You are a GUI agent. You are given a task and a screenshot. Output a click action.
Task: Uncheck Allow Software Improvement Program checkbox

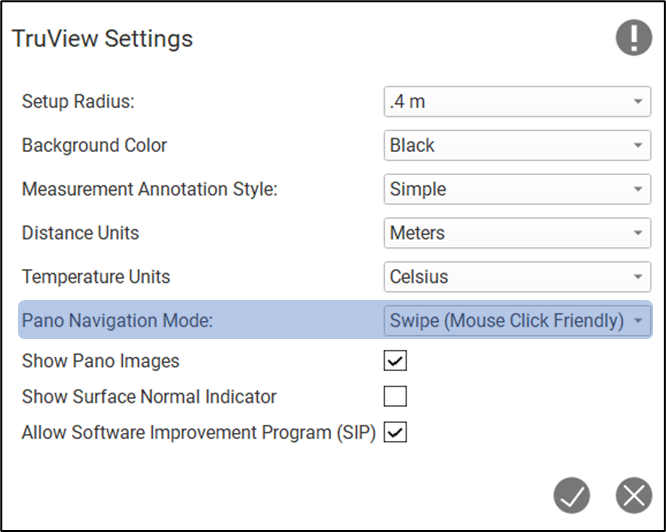point(396,432)
